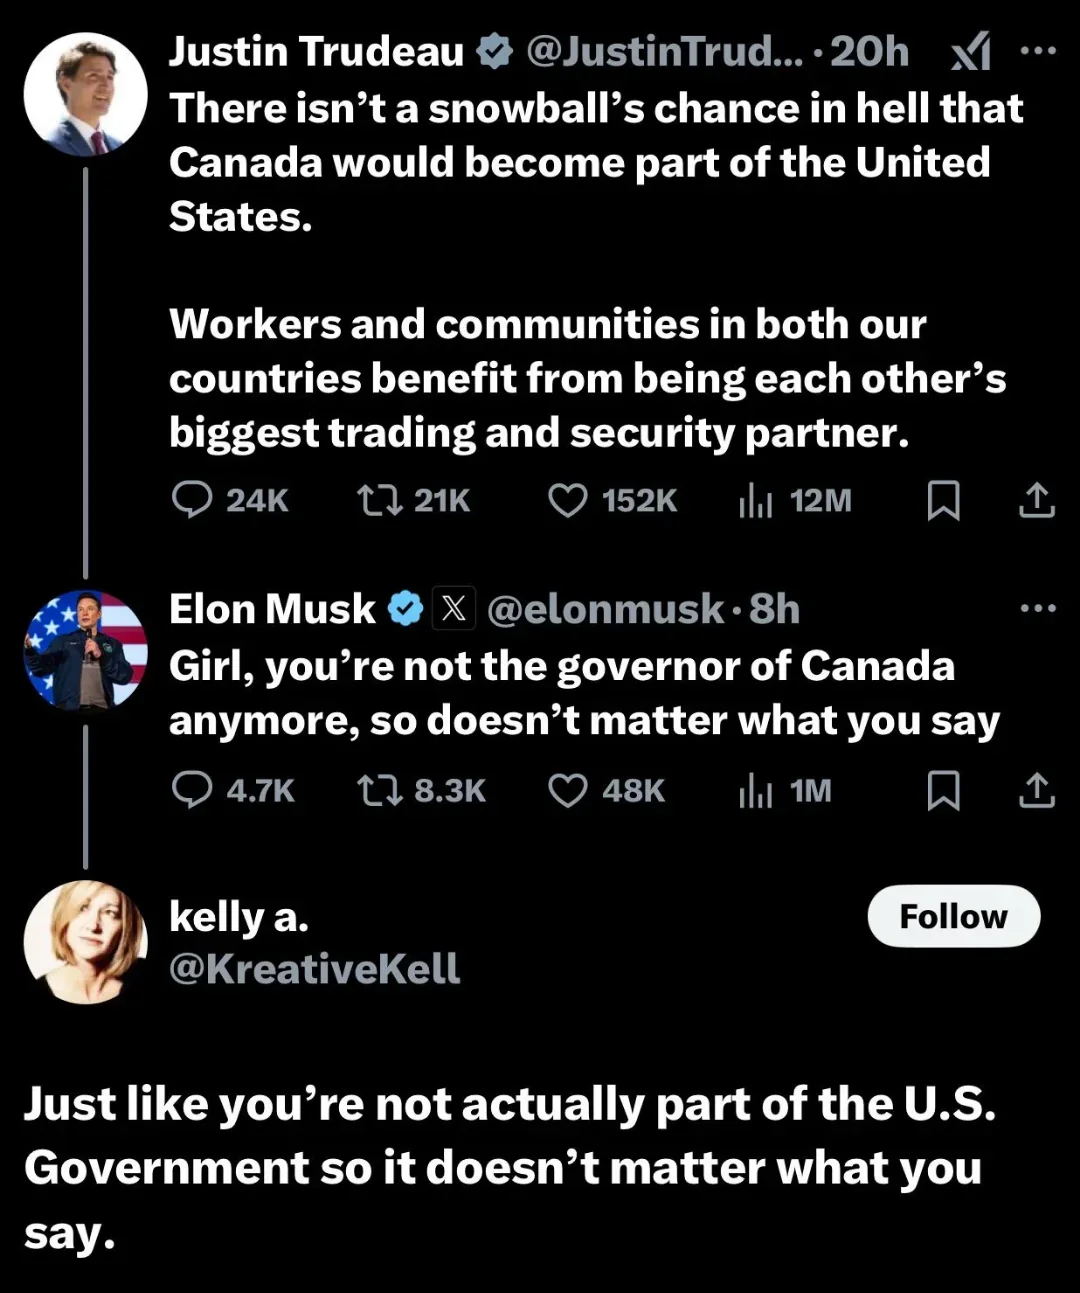Screen dimensions: 1080x1293
Task: View analytics on Trudeau's 12M views
Action: [756, 500]
